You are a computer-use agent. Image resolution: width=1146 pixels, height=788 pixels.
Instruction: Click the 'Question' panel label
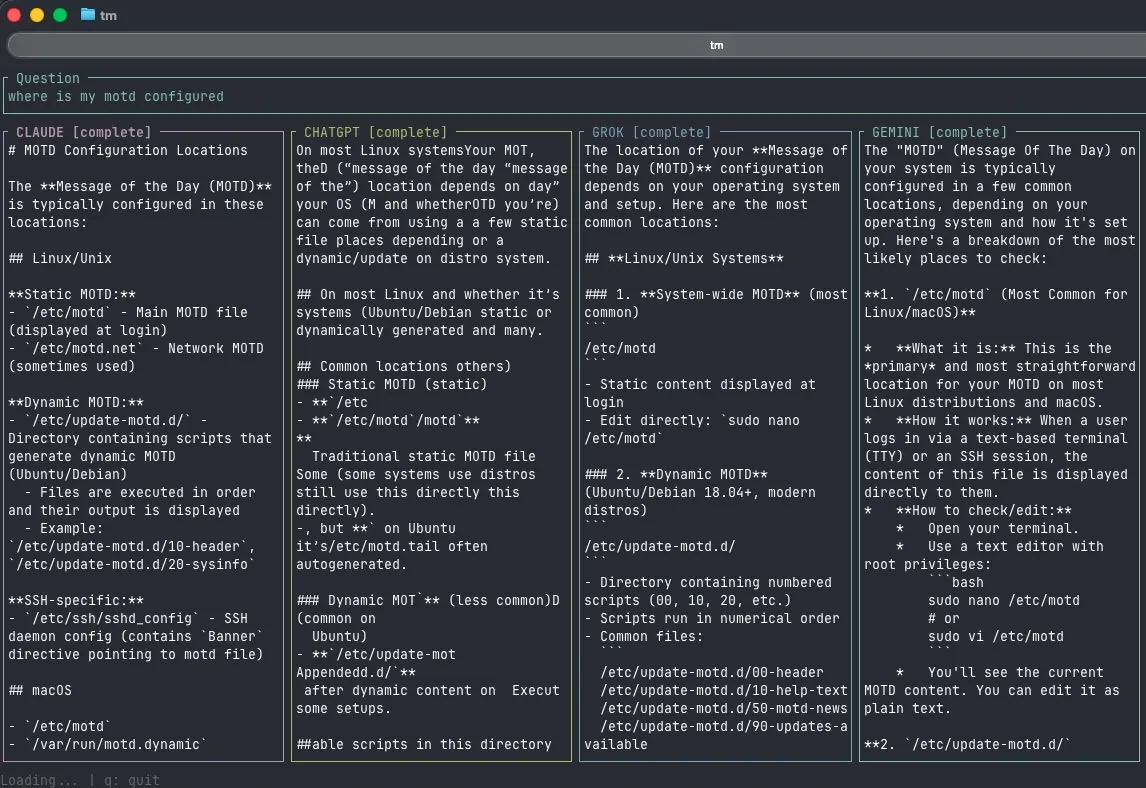pos(48,78)
